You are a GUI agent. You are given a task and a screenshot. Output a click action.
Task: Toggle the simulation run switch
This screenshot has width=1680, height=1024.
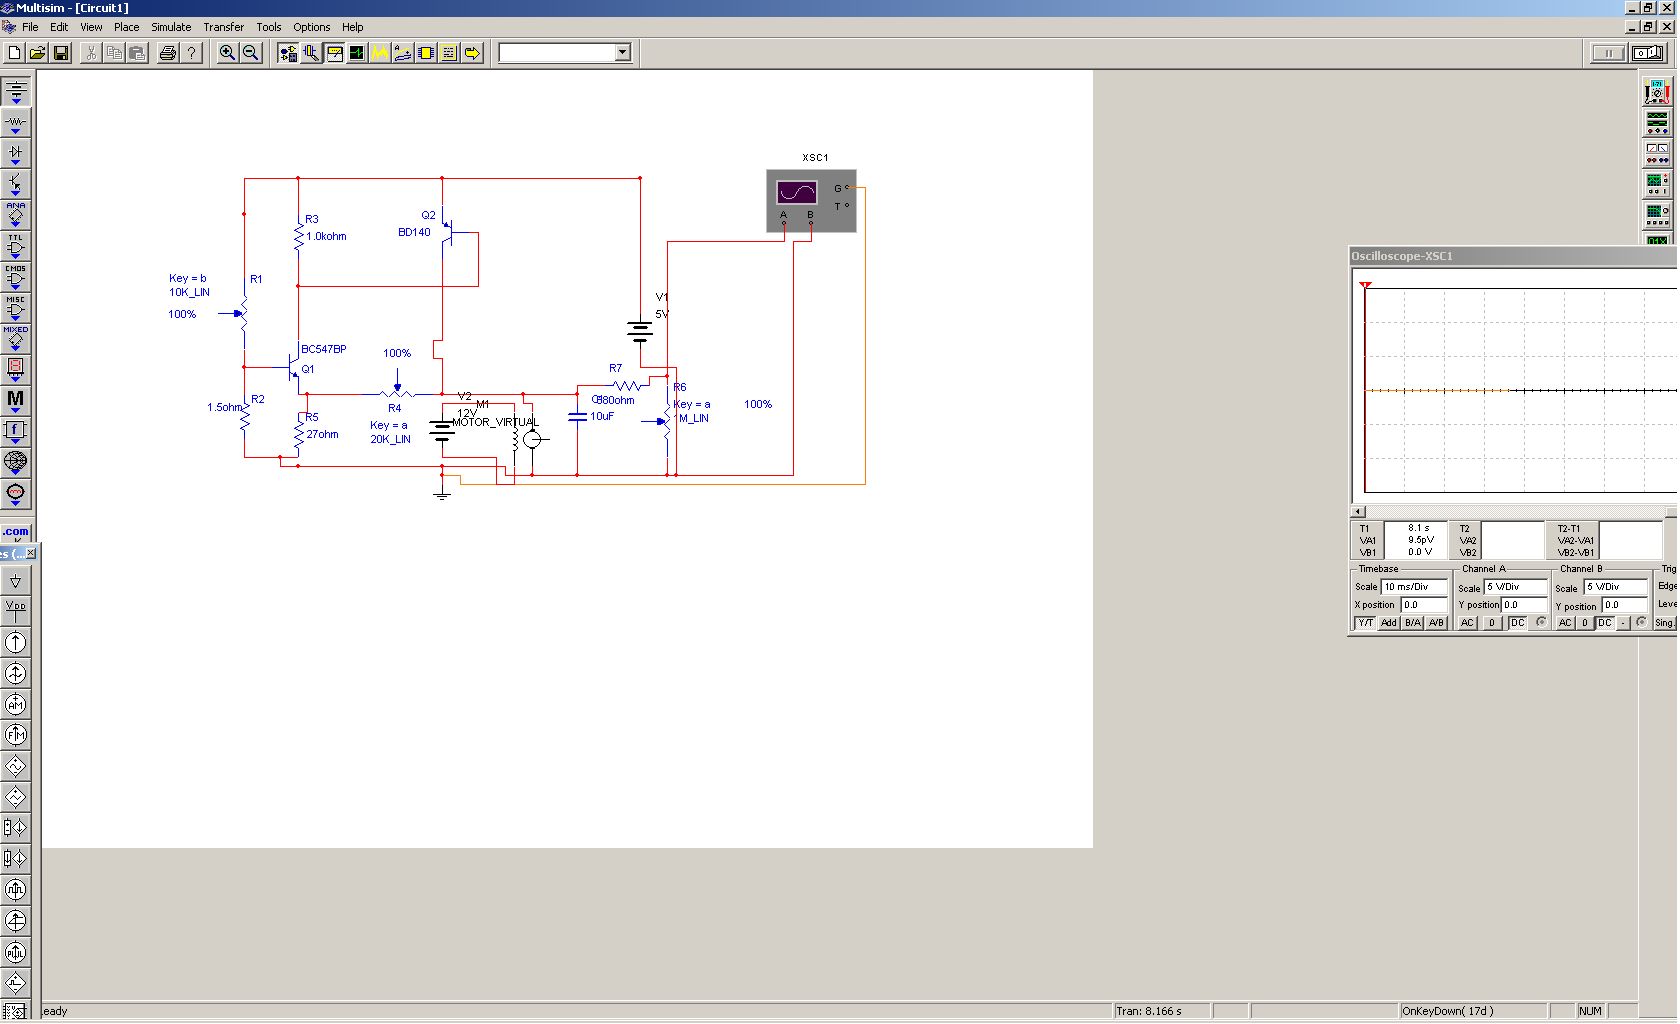pyautogui.click(x=1648, y=53)
